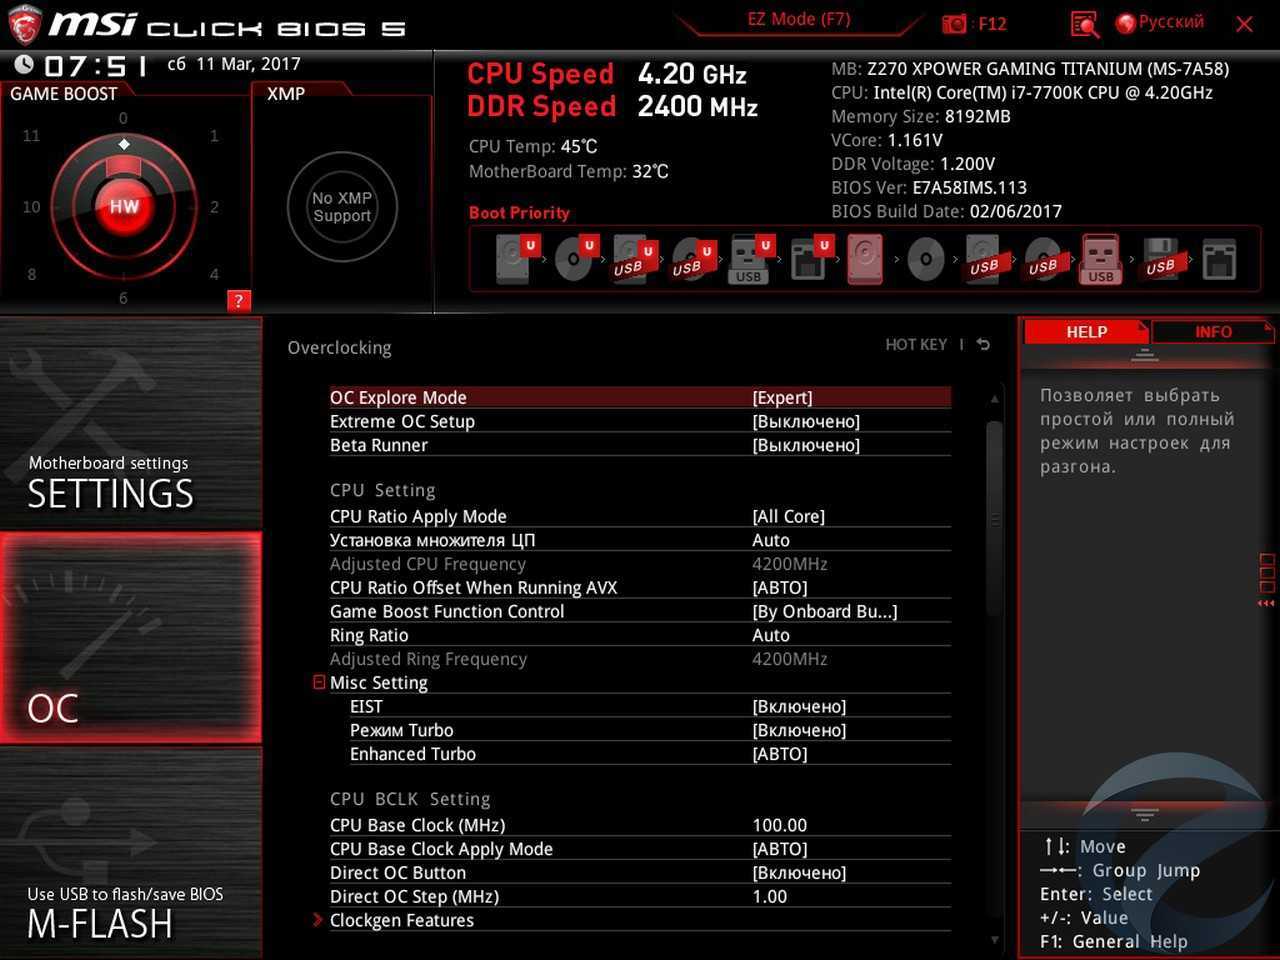Screen dimensions: 1280x960
Task: Open Game Boost help question mark
Action: pyautogui.click(x=238, y=301)
